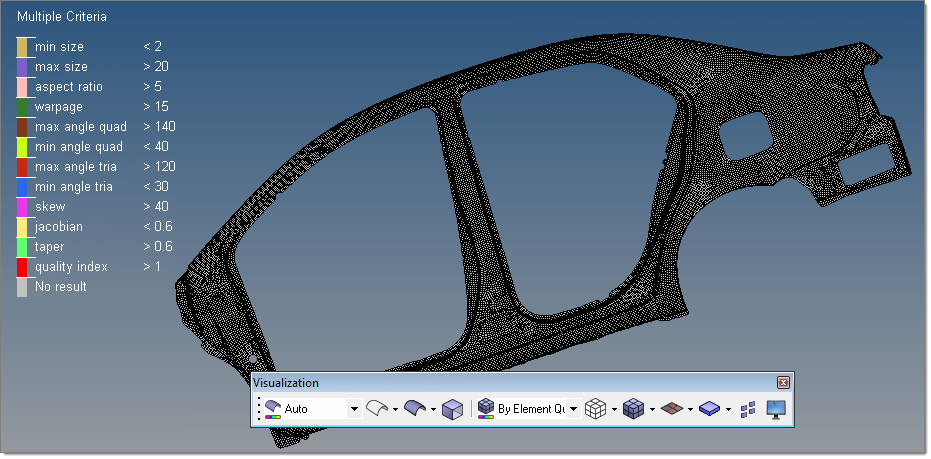Click the blue 3D layer representation icon
Image resolution: width=931 pixels, height=459 pixels.
(x=709, y=409)
